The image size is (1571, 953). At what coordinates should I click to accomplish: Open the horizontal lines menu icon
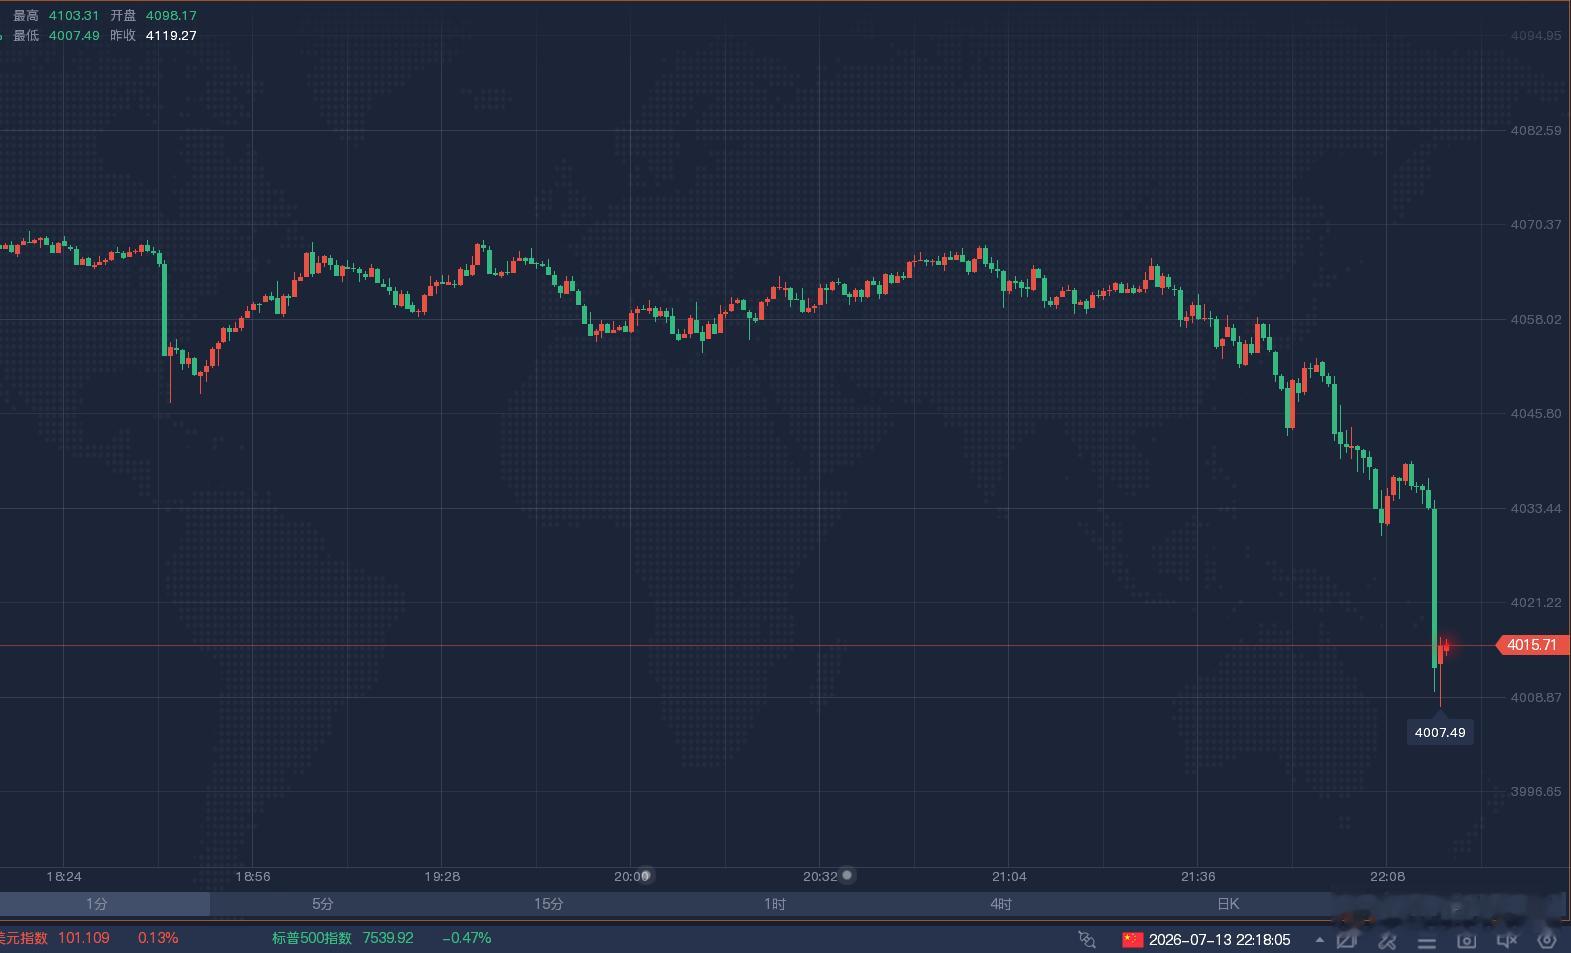tap(1426, 941)
